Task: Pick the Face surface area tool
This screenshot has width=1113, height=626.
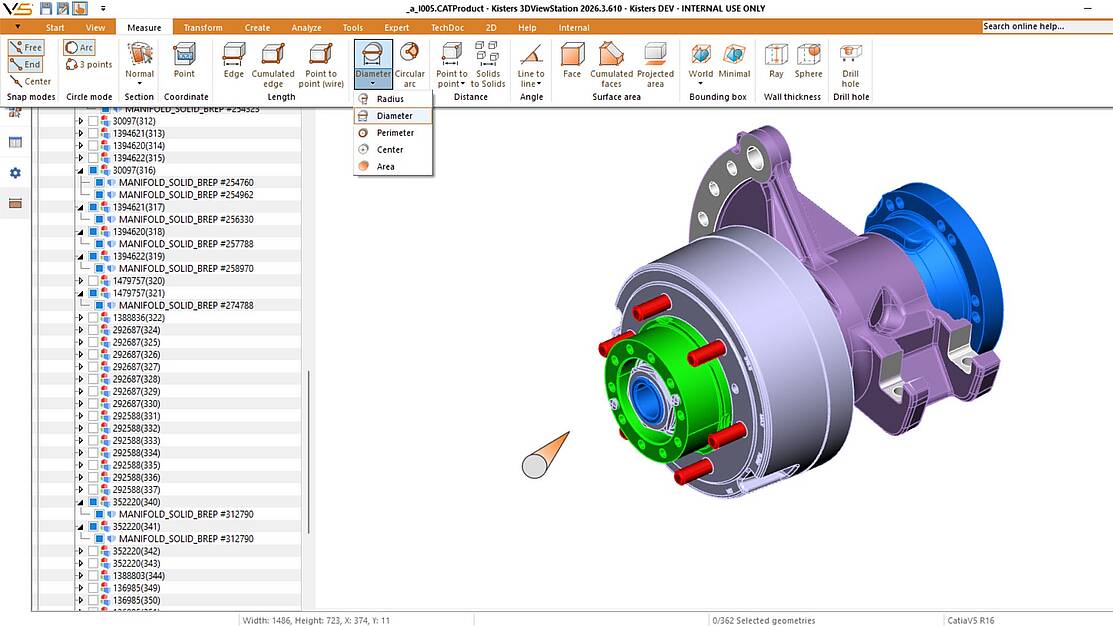Action: click(x=572, y=60)
